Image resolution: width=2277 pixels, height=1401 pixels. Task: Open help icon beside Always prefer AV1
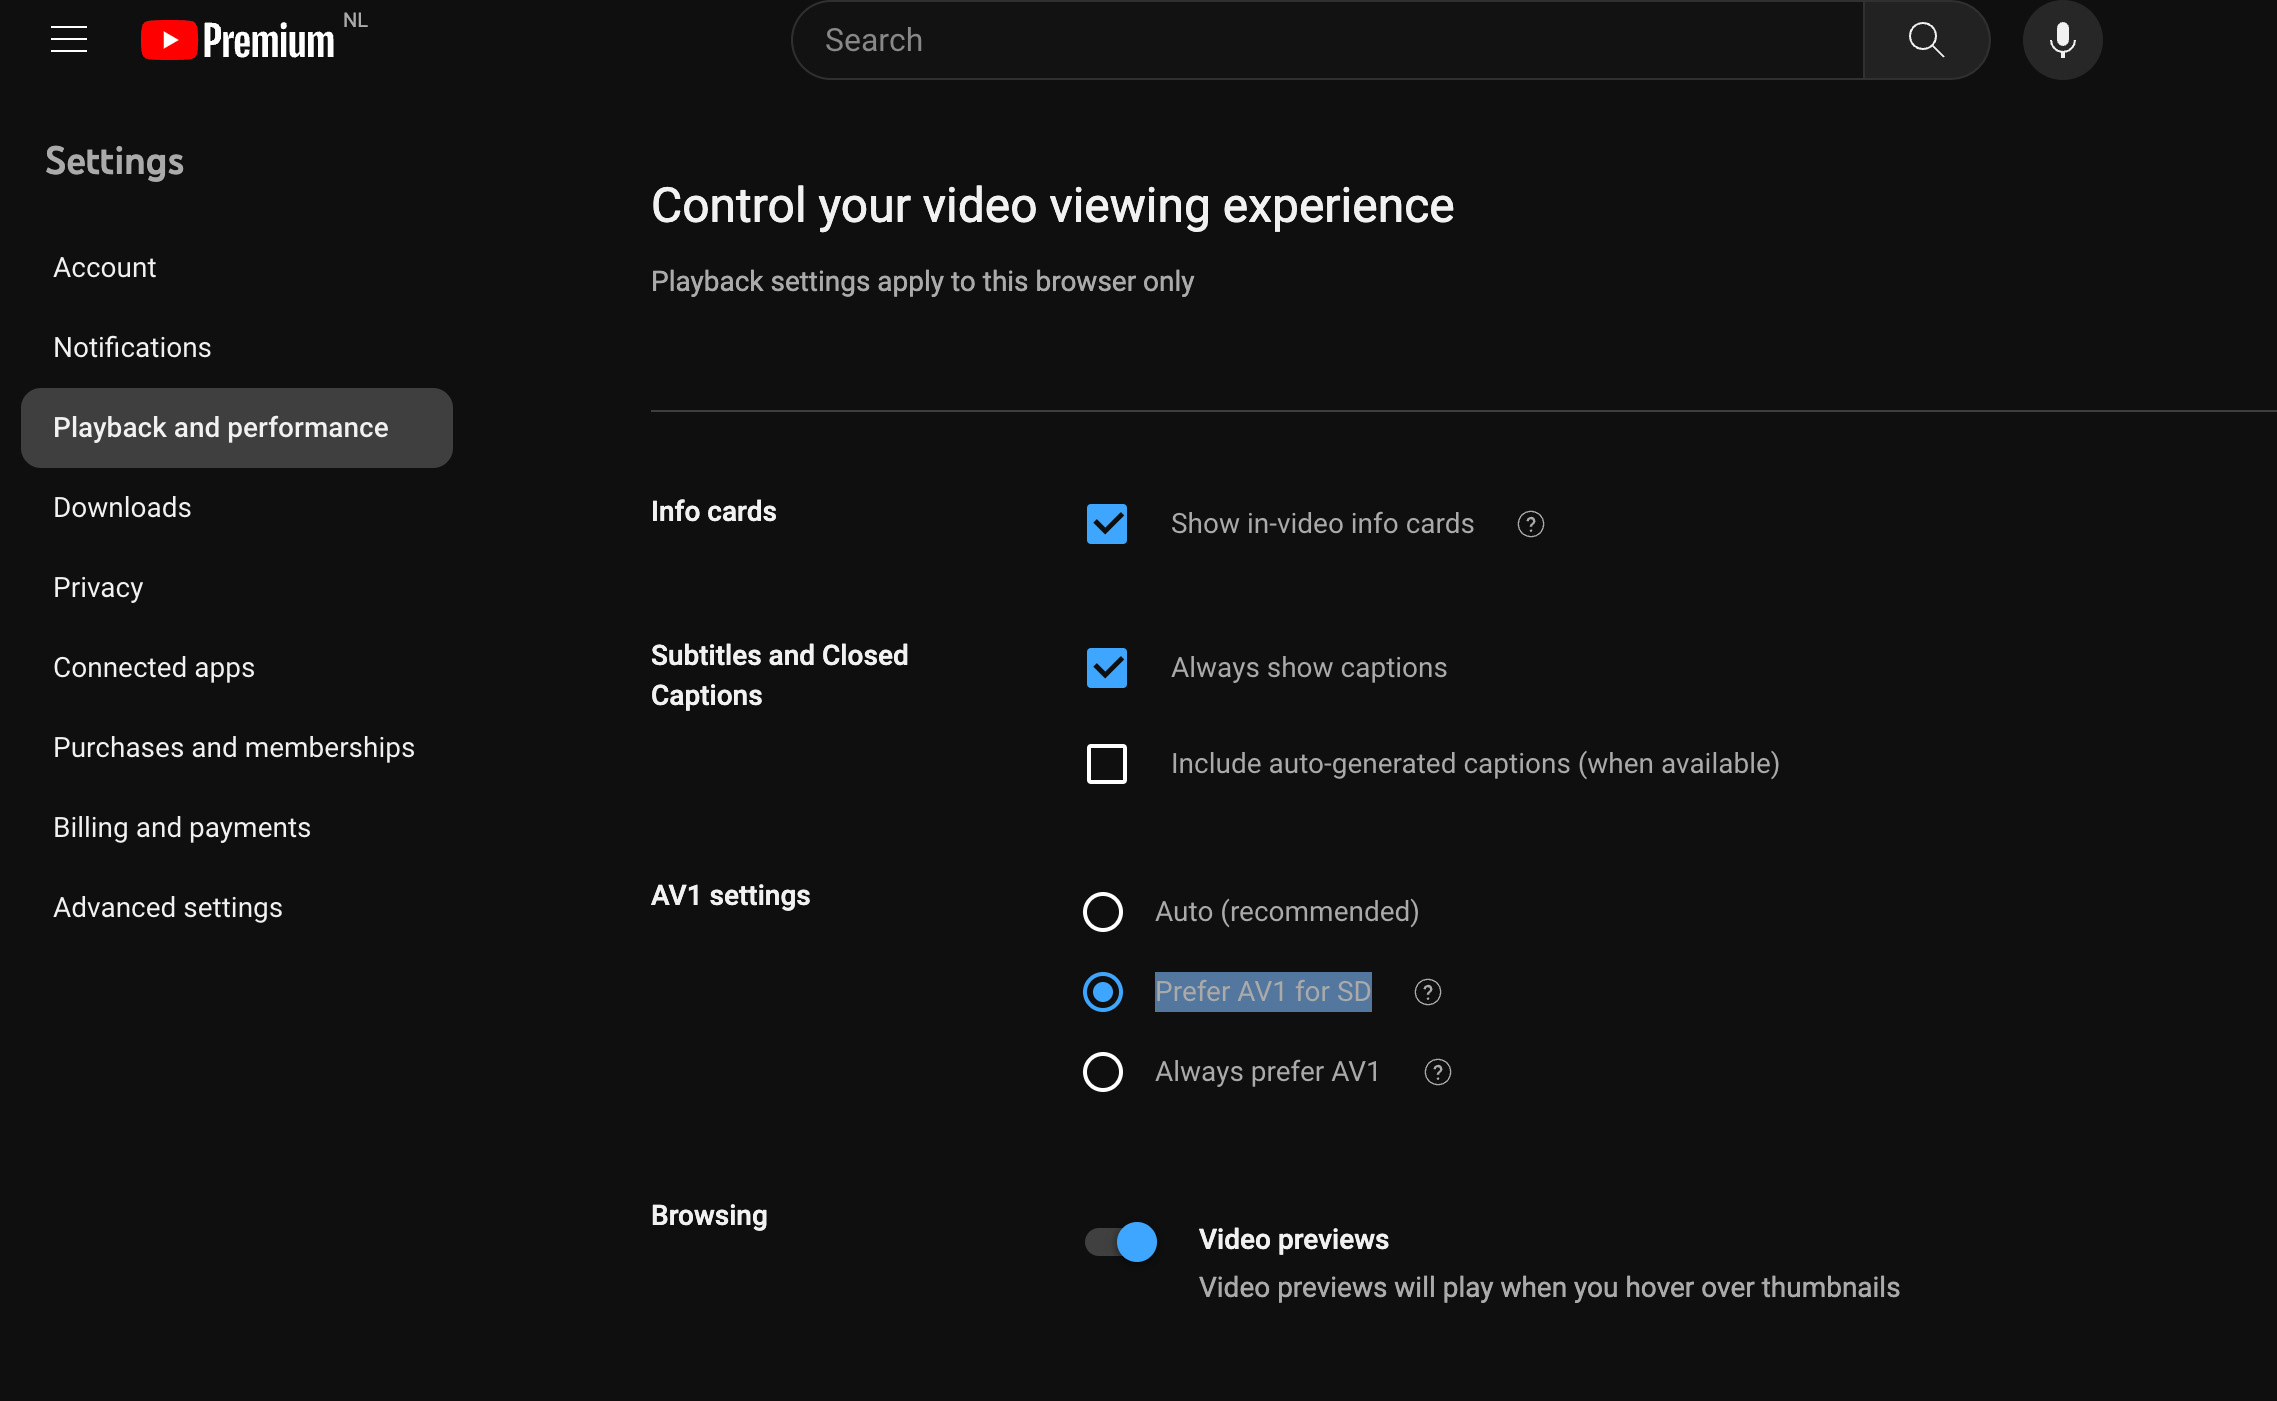1437,1072
